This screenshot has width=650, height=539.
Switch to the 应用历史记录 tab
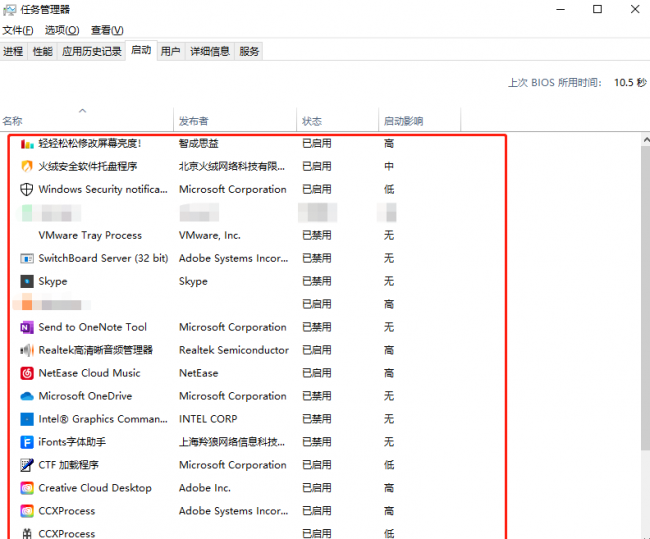pyautogui.click(x=92, y=51)
